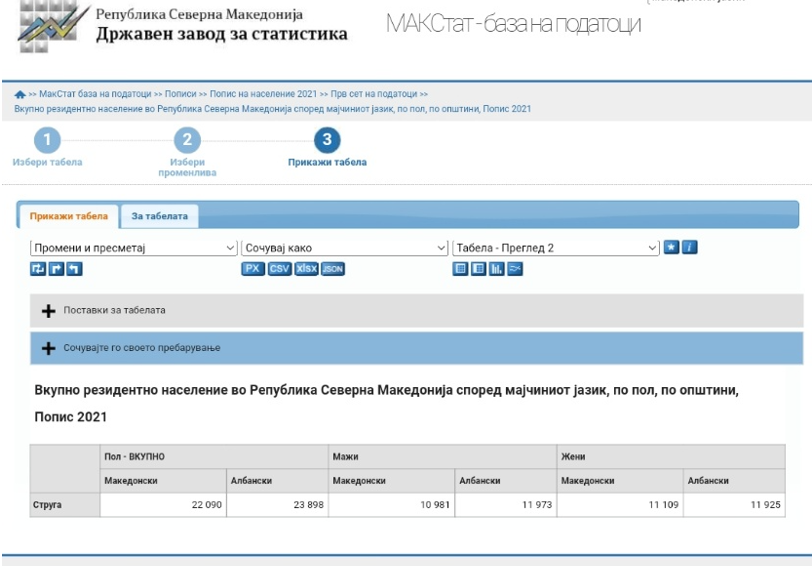Export table as JSON file
The height and width of the screenshot is (566, 812).
pos(333,269)
